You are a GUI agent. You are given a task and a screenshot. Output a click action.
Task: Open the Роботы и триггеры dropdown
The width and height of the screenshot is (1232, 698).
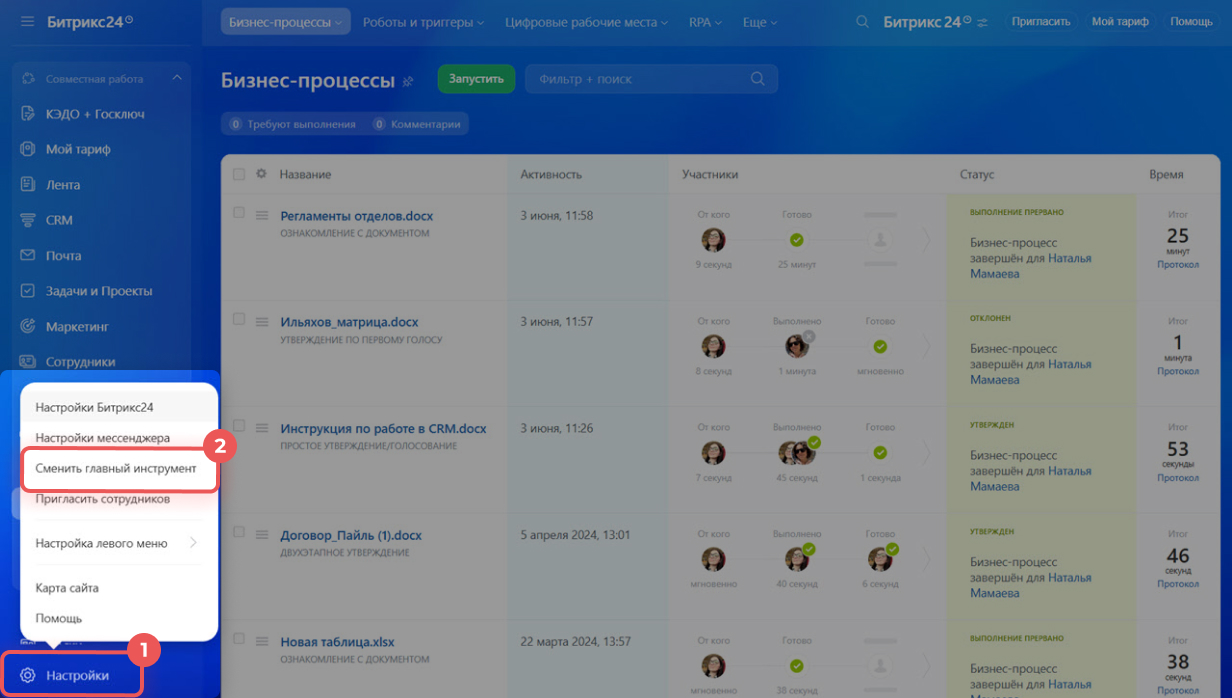tap(423, 22)
